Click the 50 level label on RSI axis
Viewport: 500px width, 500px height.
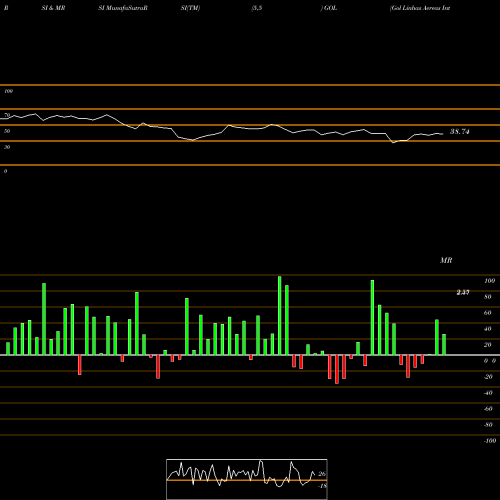(x=7, y=131)
